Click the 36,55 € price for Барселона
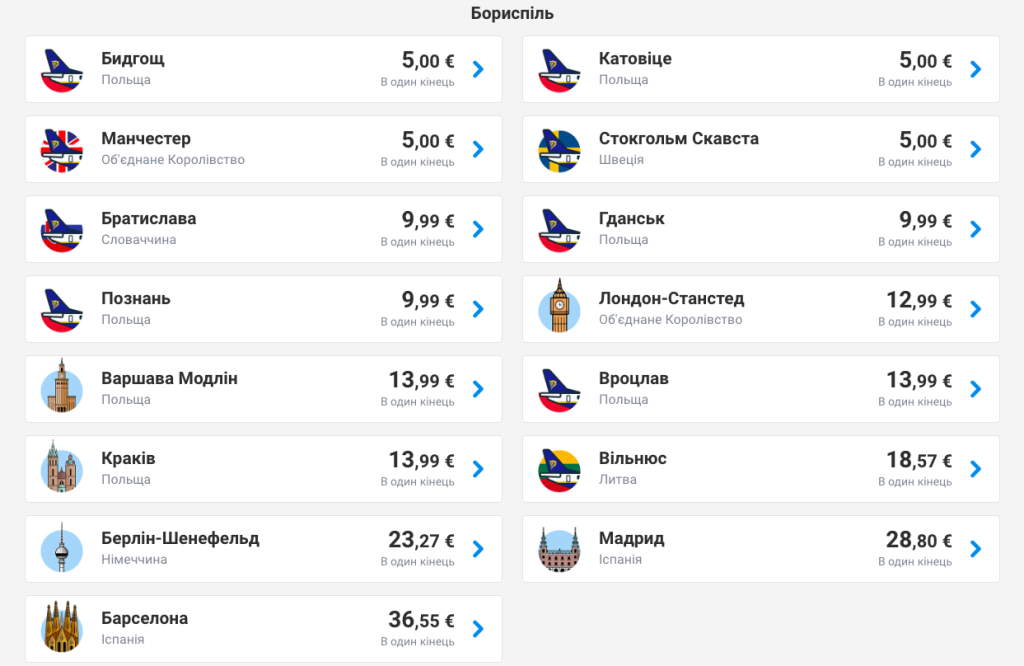The image size is (1024, 666). [x=422, y=619]
